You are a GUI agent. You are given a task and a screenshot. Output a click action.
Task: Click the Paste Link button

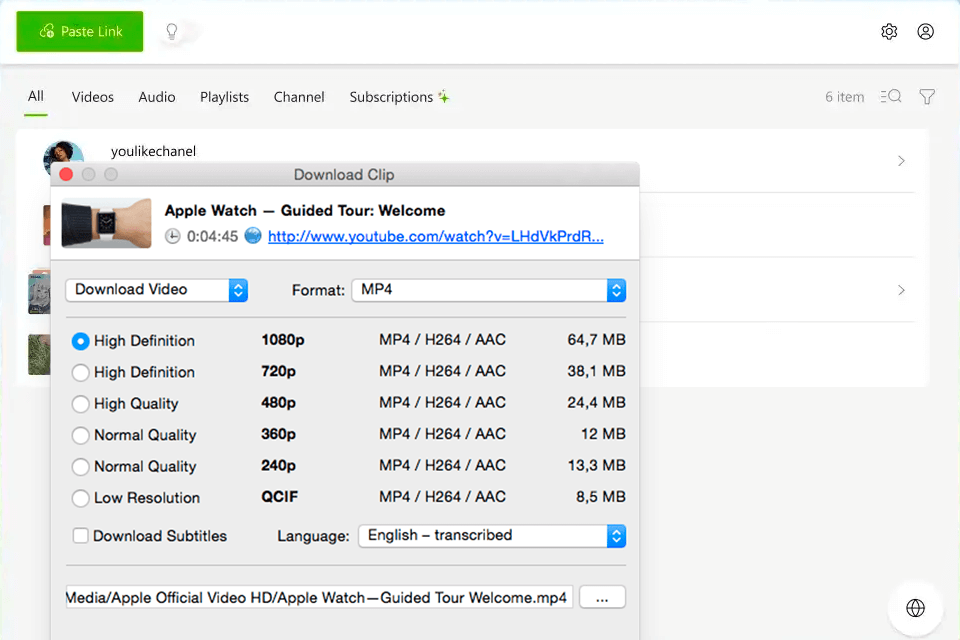(x=80, y=32)
